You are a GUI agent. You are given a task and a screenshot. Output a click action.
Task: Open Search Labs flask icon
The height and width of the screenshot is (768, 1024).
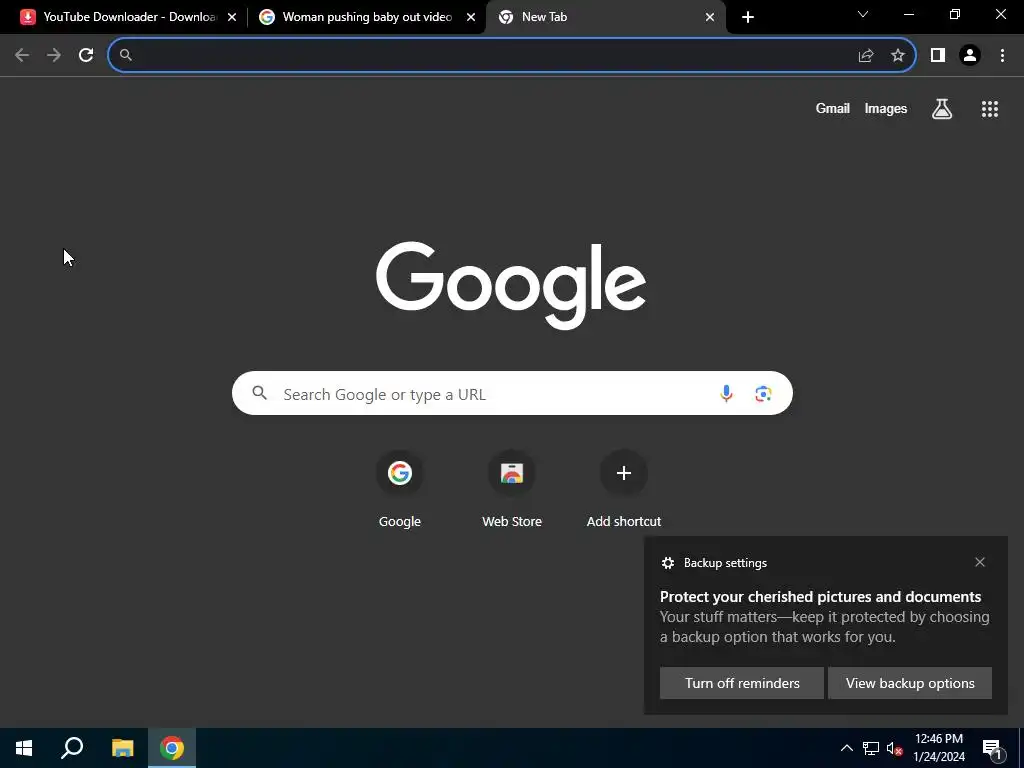(942, 109)
